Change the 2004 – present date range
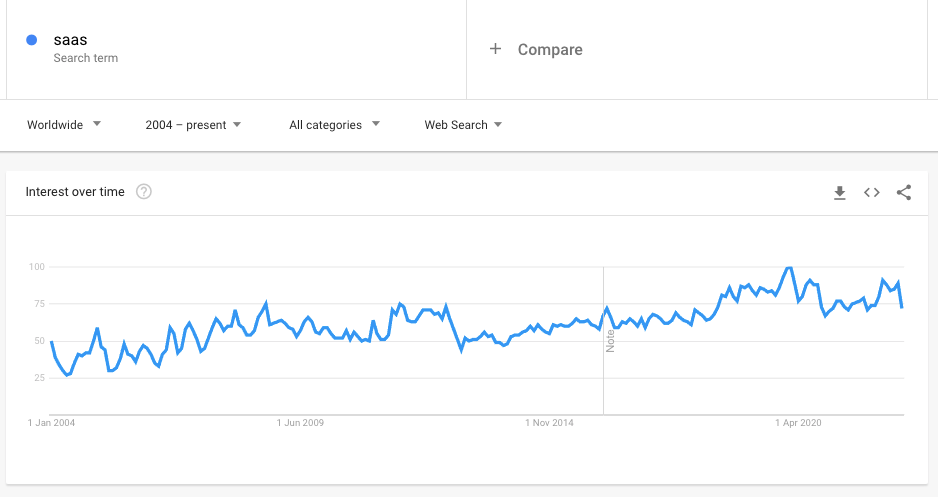Screen dimensions: 938x497 tap(193, 125)
